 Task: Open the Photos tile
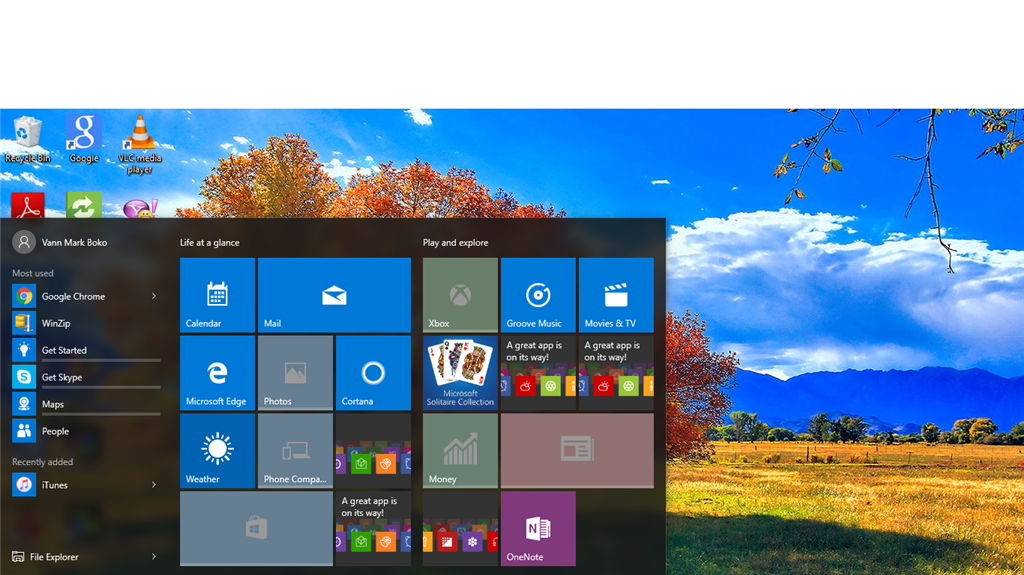click(295, 373)
